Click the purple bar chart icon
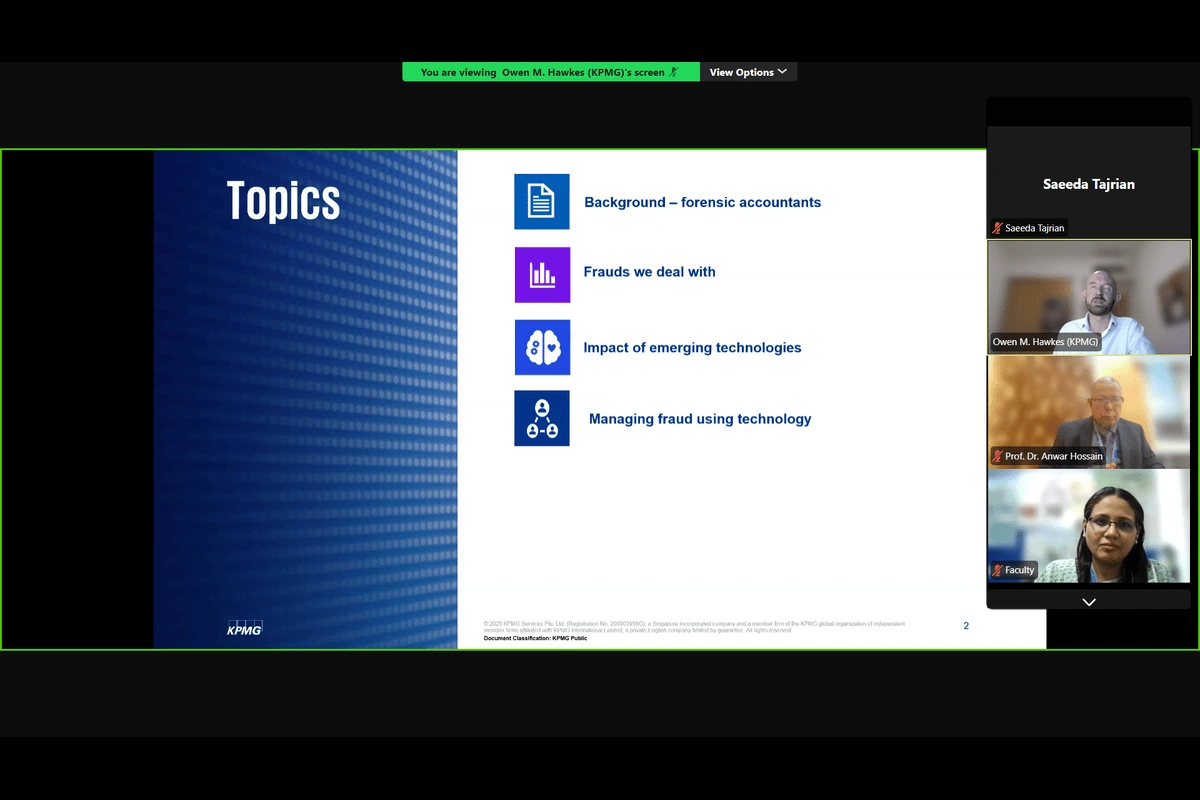The width and height of the screenshot is (1200, 800). click(x=542, y=275)
